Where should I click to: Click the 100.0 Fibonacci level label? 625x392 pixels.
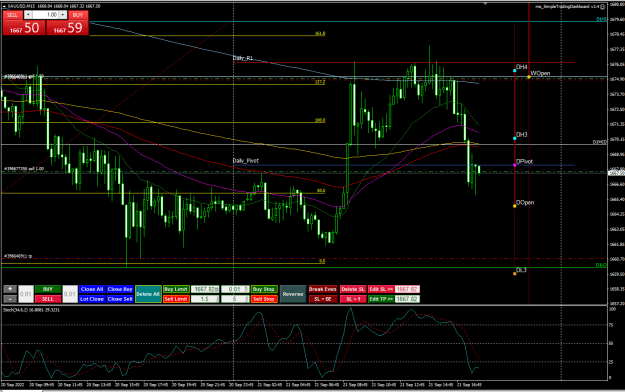click(320, 120)
